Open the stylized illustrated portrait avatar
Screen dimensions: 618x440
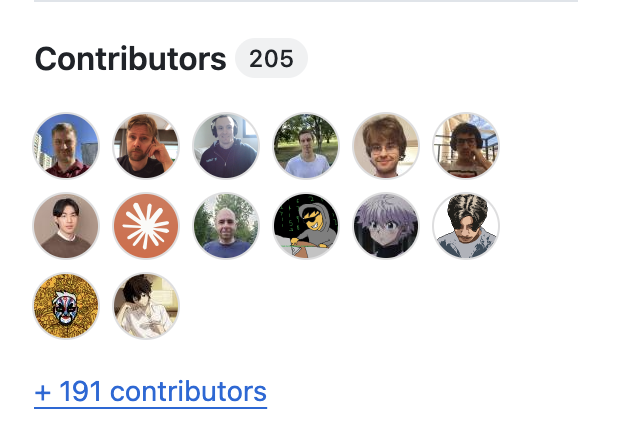coord(466,226)
